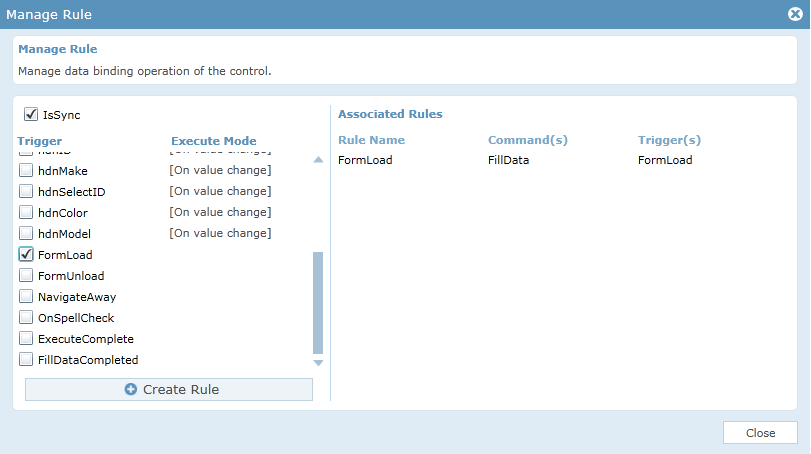Check the OnSpellCheck trigger box
The width and height of the screenshot is (811, 454).
26,317
